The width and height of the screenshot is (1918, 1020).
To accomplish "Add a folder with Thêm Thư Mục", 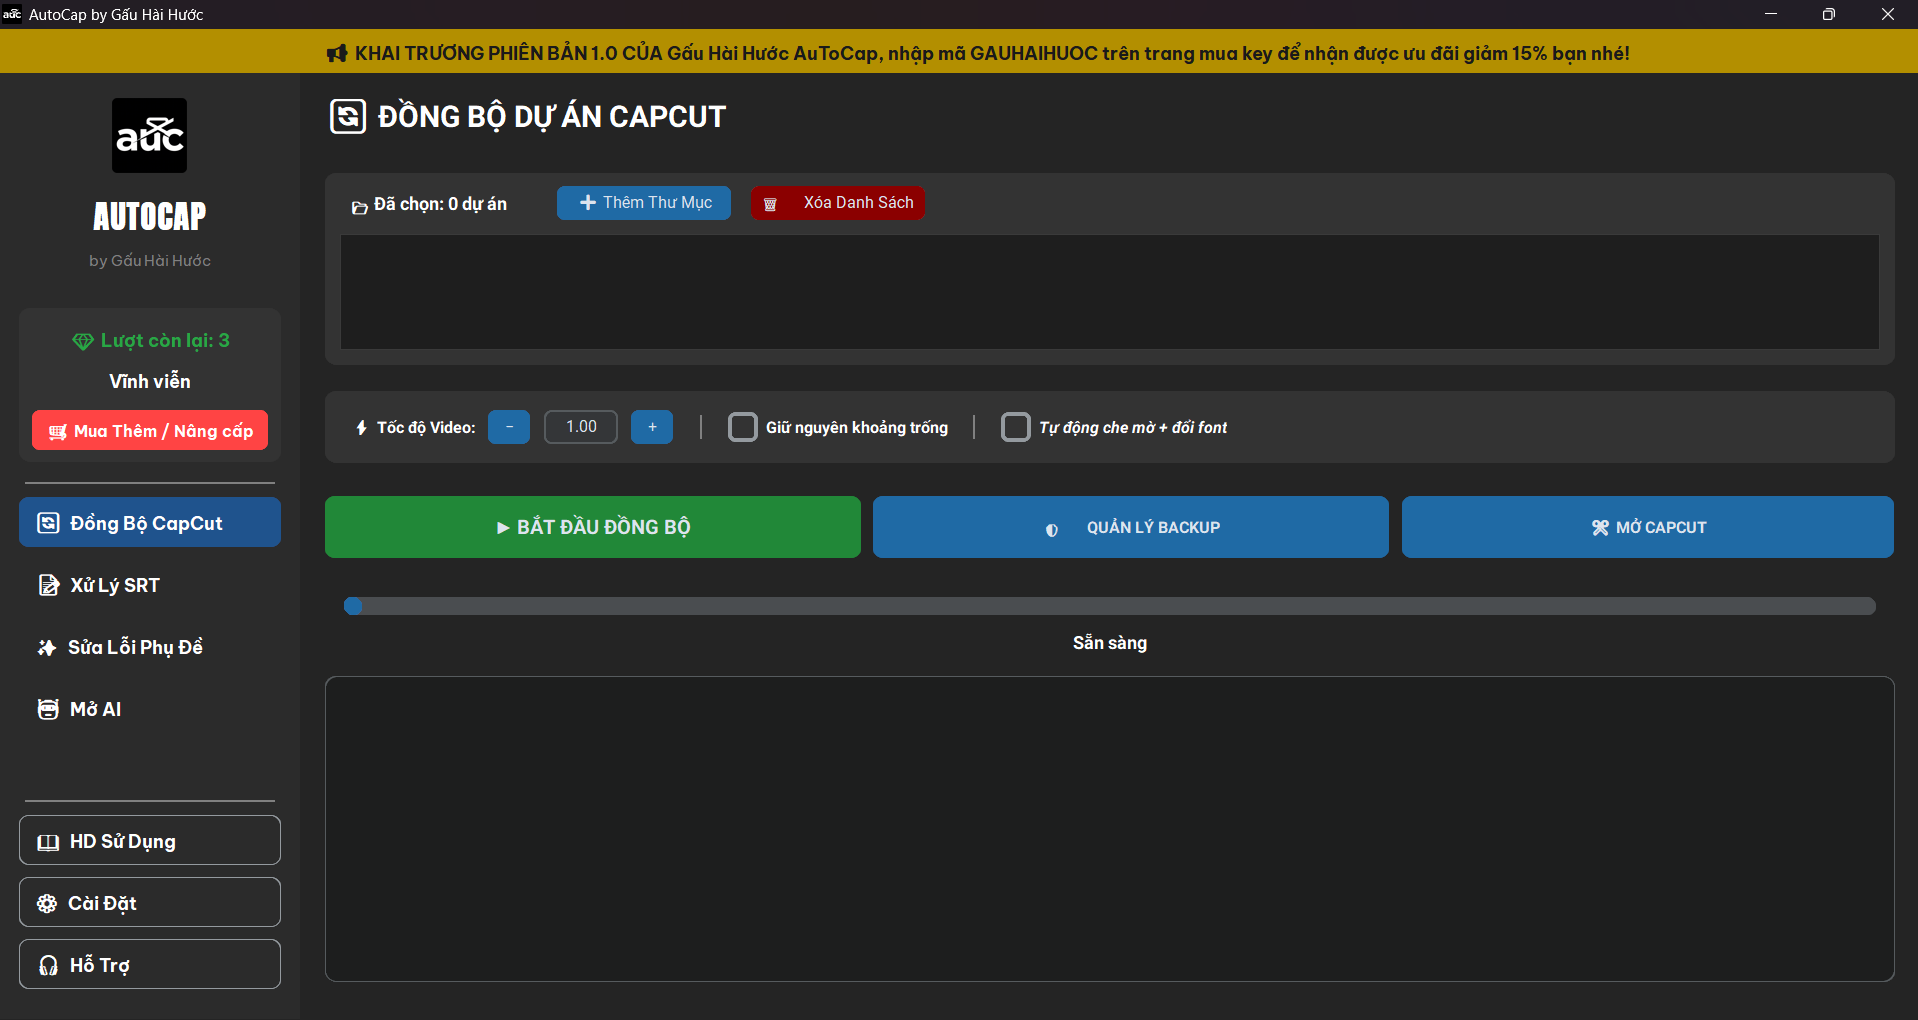I will (x=644, y=202).
